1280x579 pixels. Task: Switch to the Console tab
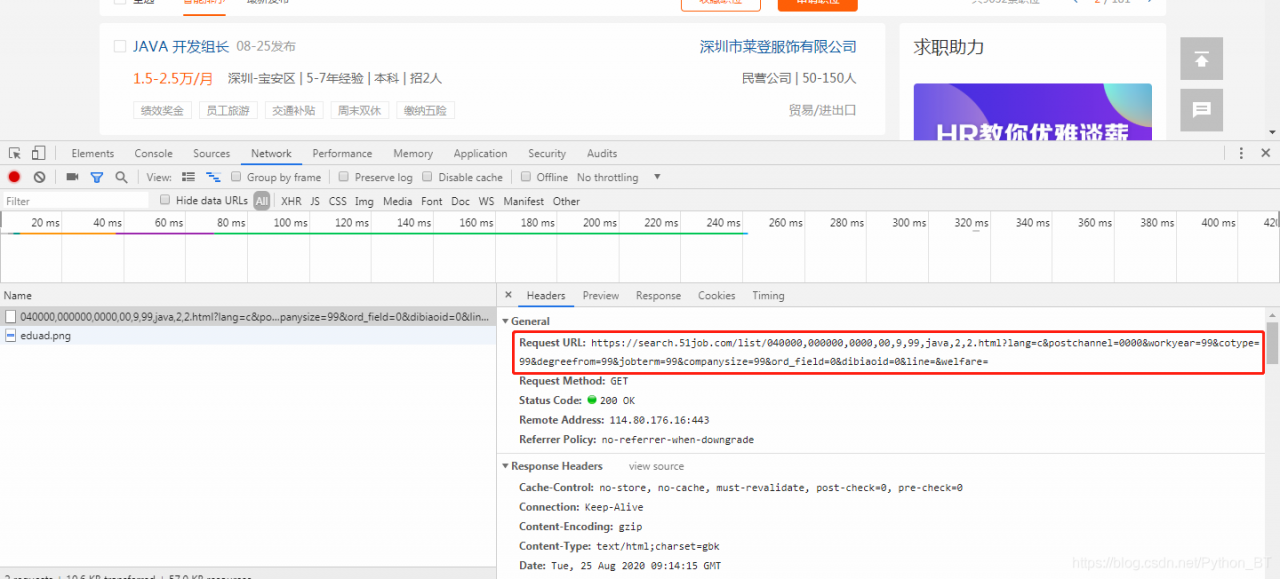(x=154, y=153)
